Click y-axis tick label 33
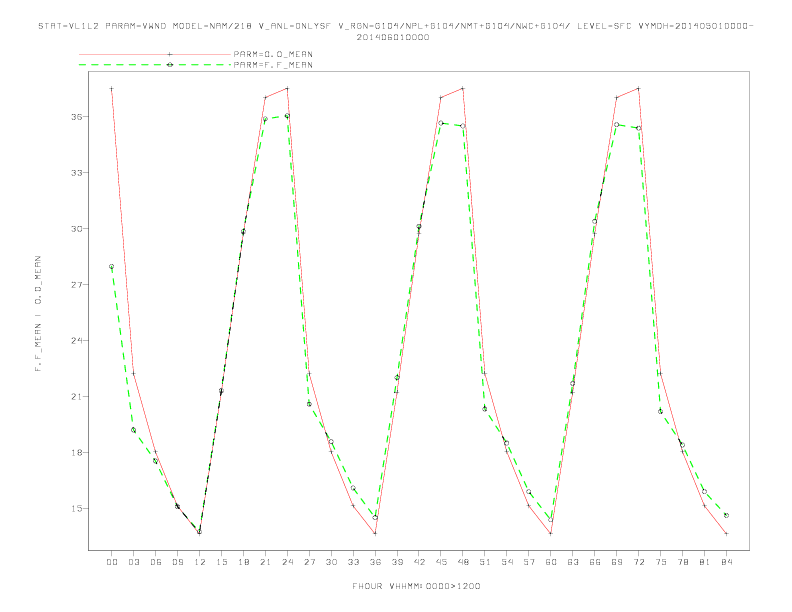 click(x=77, y=173)
